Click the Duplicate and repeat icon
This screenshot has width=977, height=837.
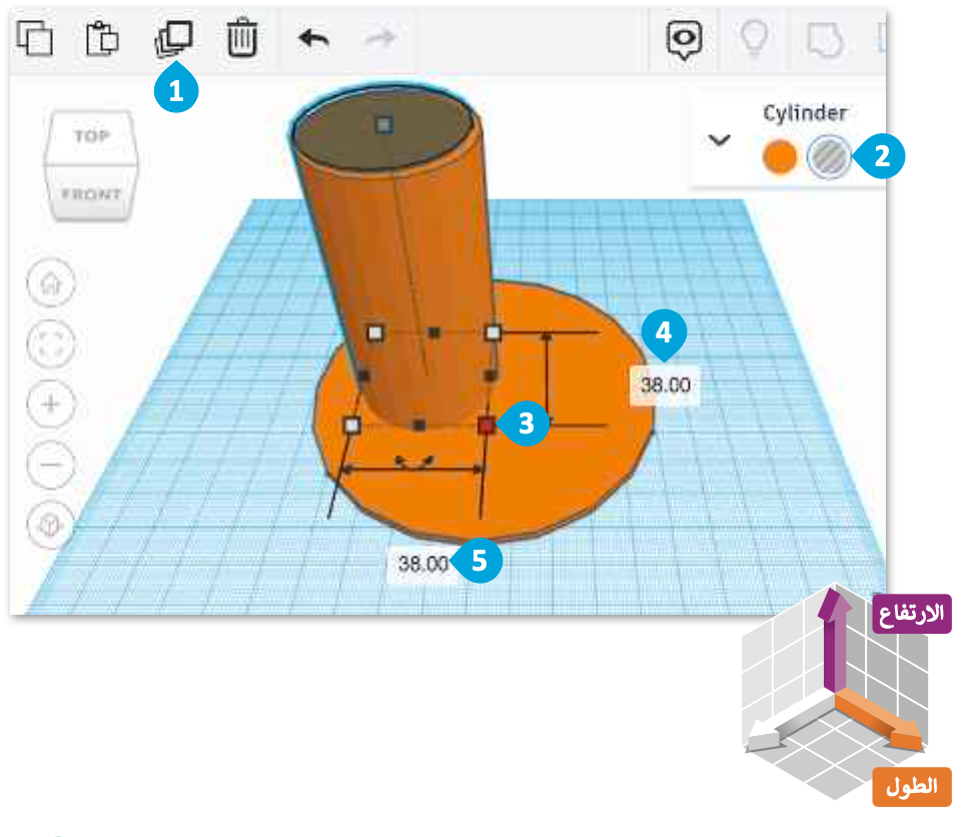[x=173, y=39]
